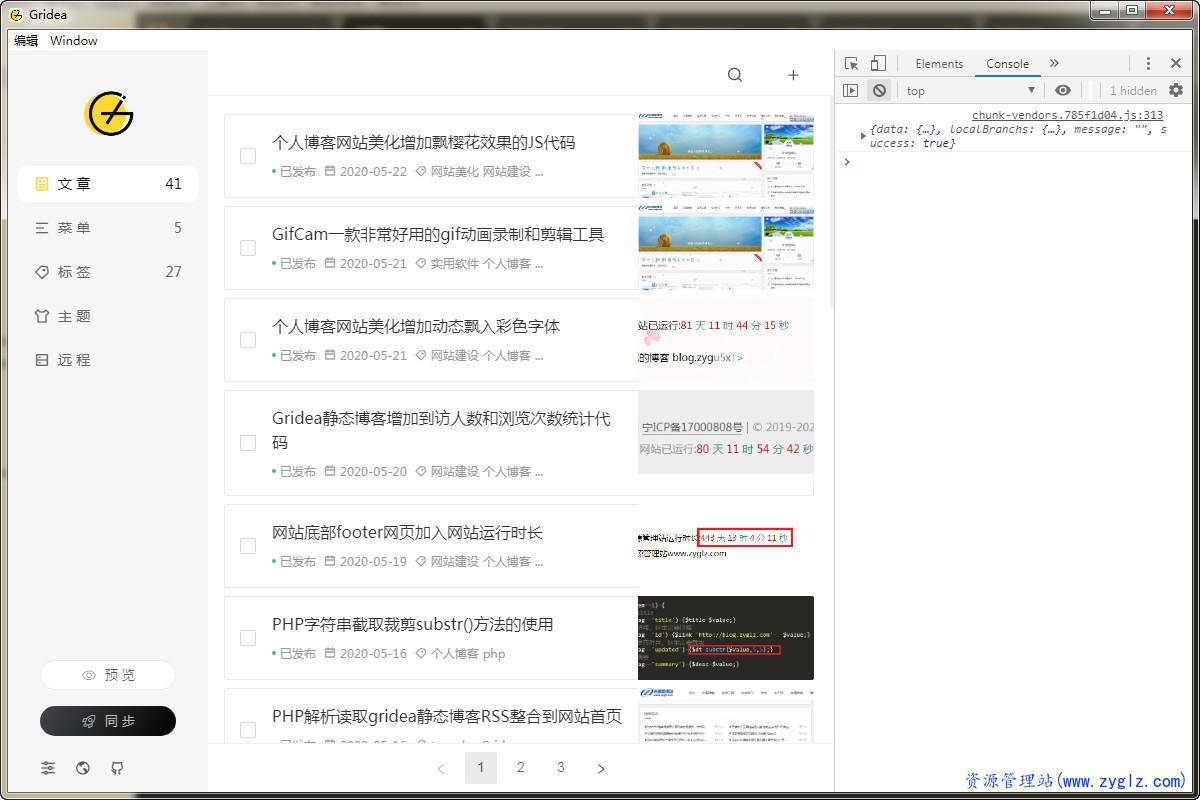Click '1 hidden' messages indicator in console
1200x800 pixels.
pos(1133,90)
